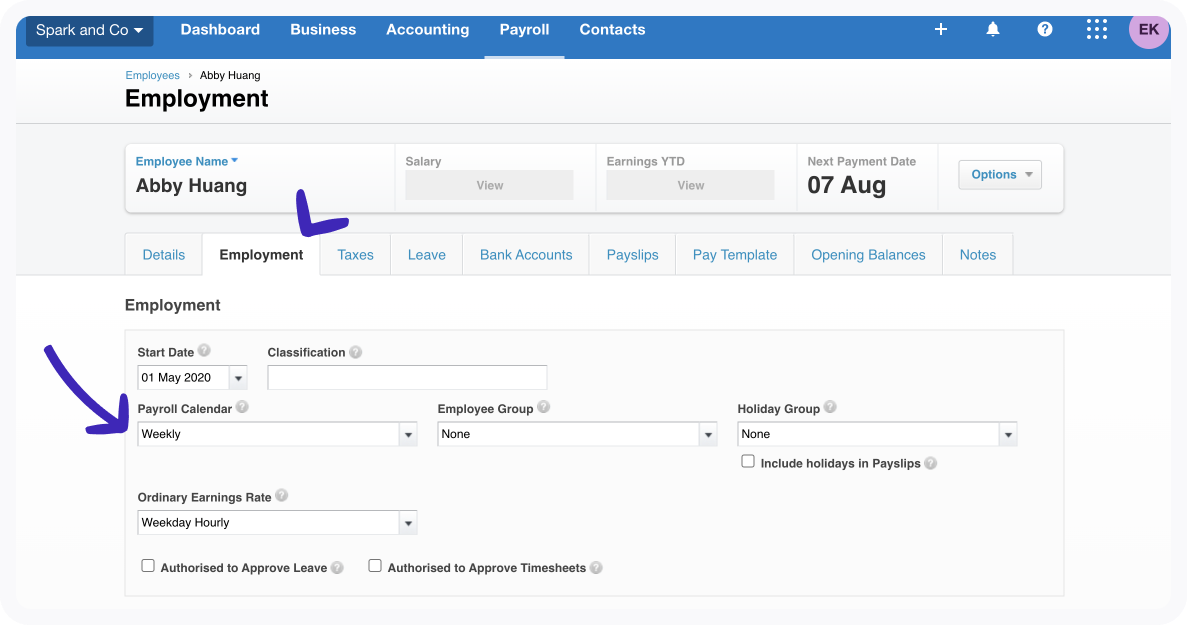Open the apps grid menu icon
The width and height of the screenshot is (1187, 625).
tap(1097, 30)
